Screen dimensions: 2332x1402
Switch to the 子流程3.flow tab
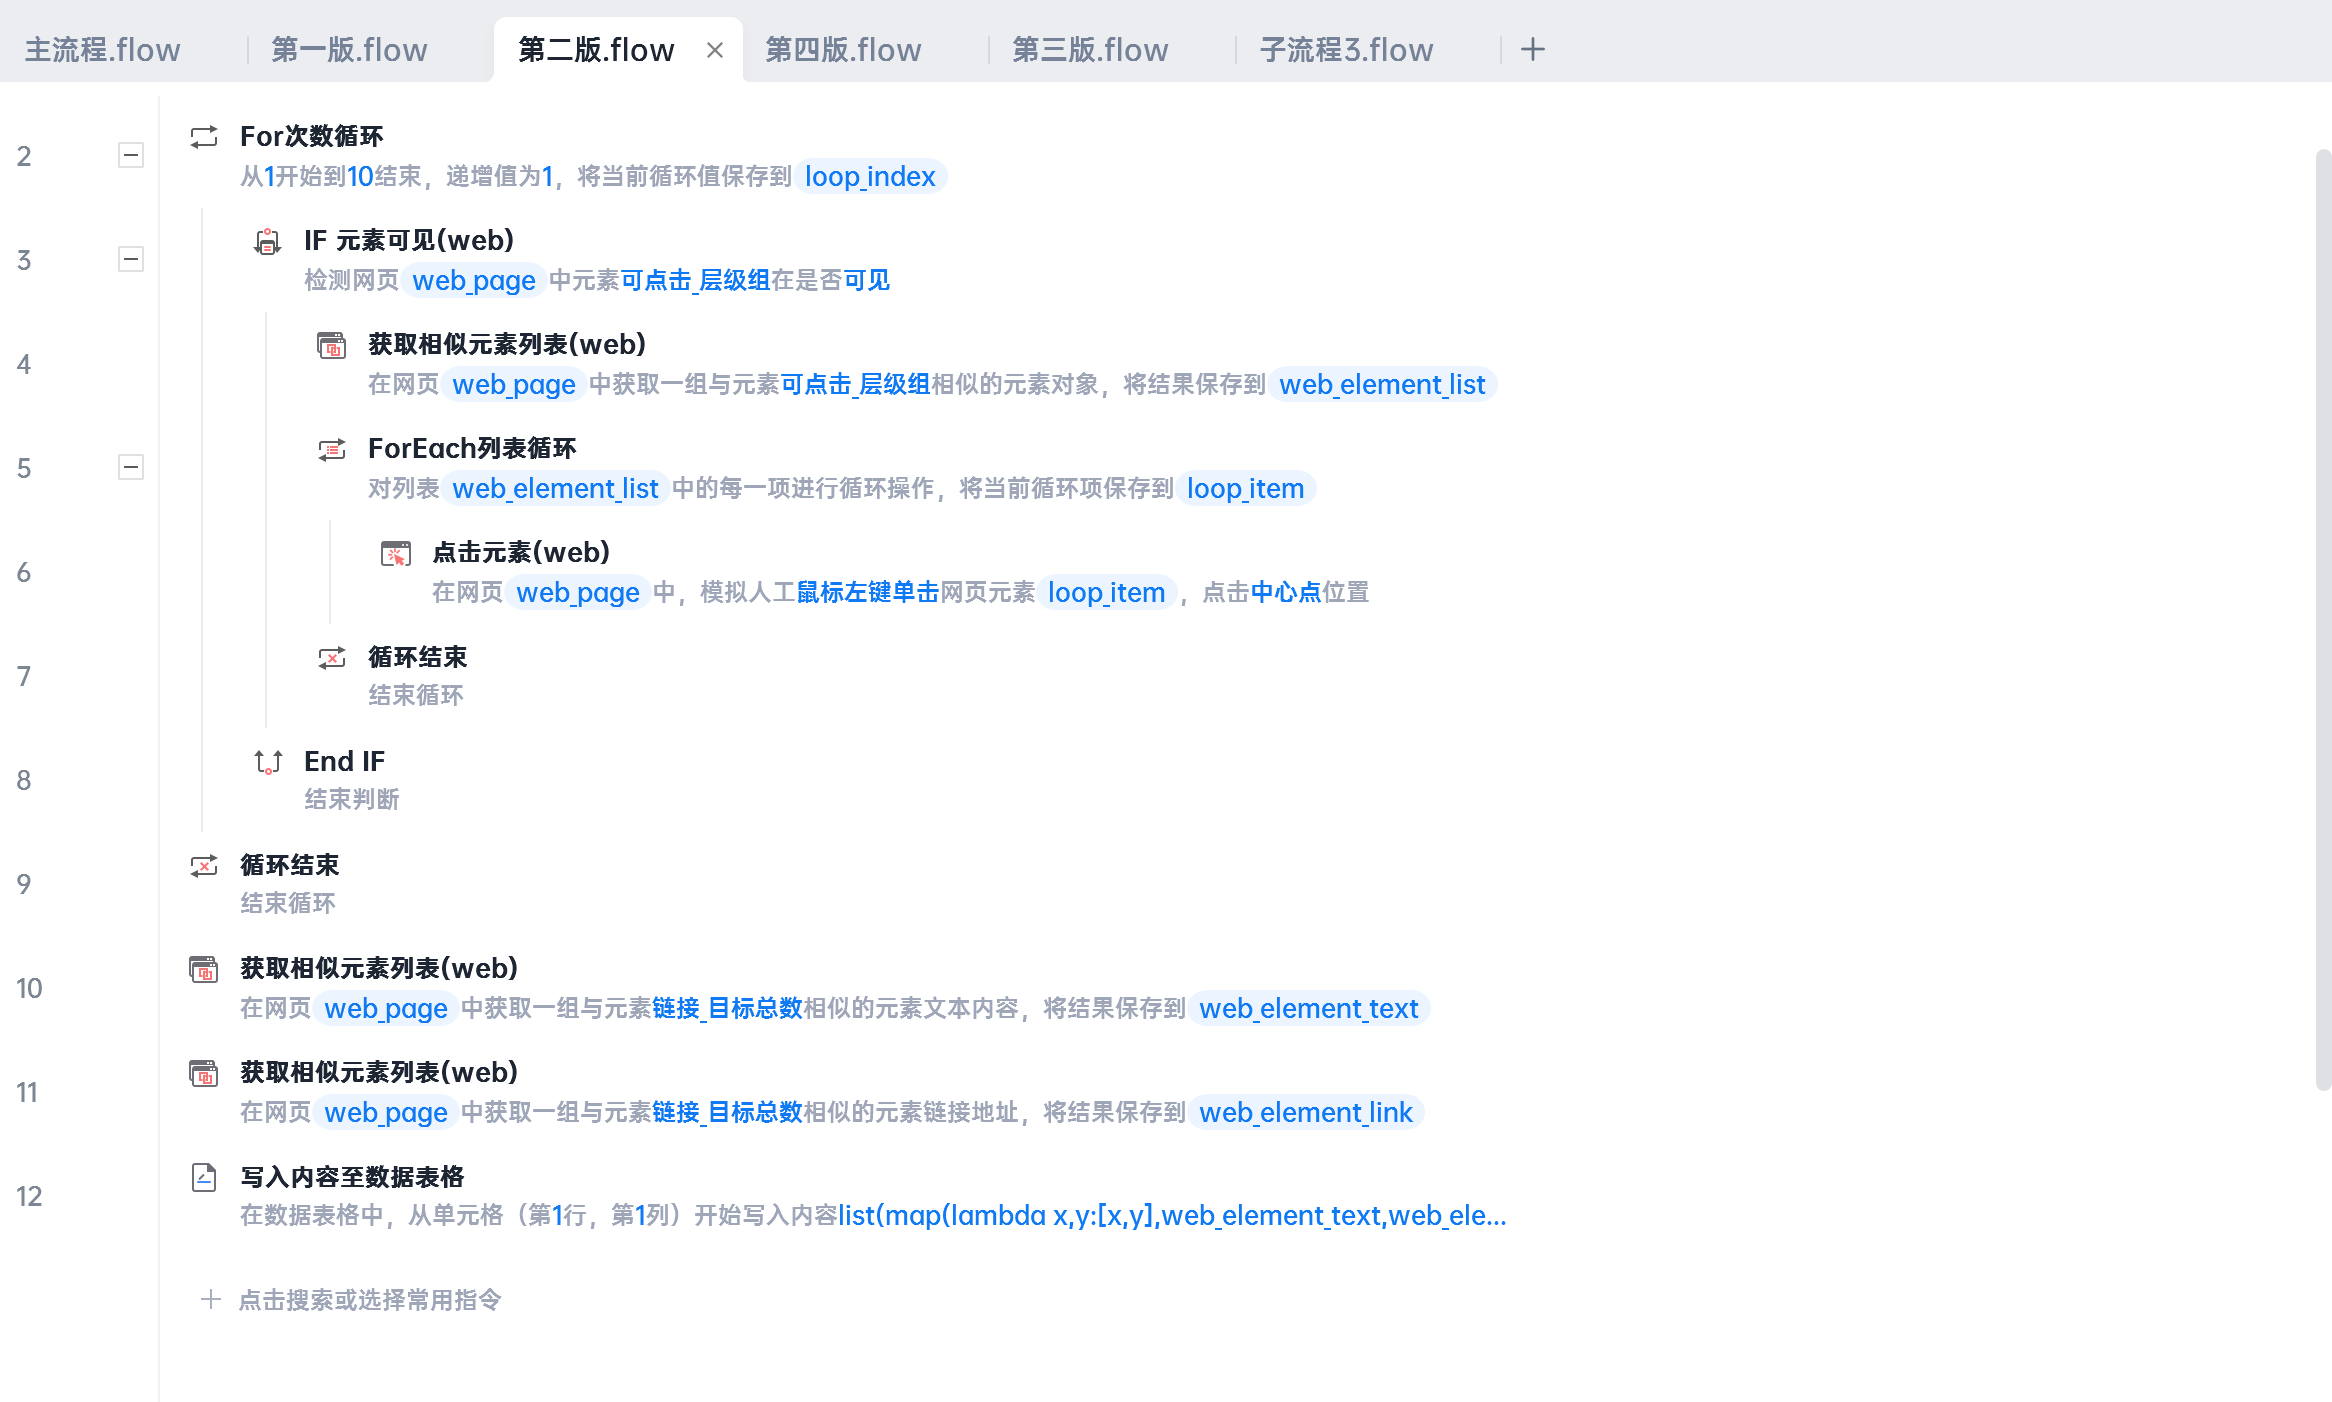tap(1346, 50)
